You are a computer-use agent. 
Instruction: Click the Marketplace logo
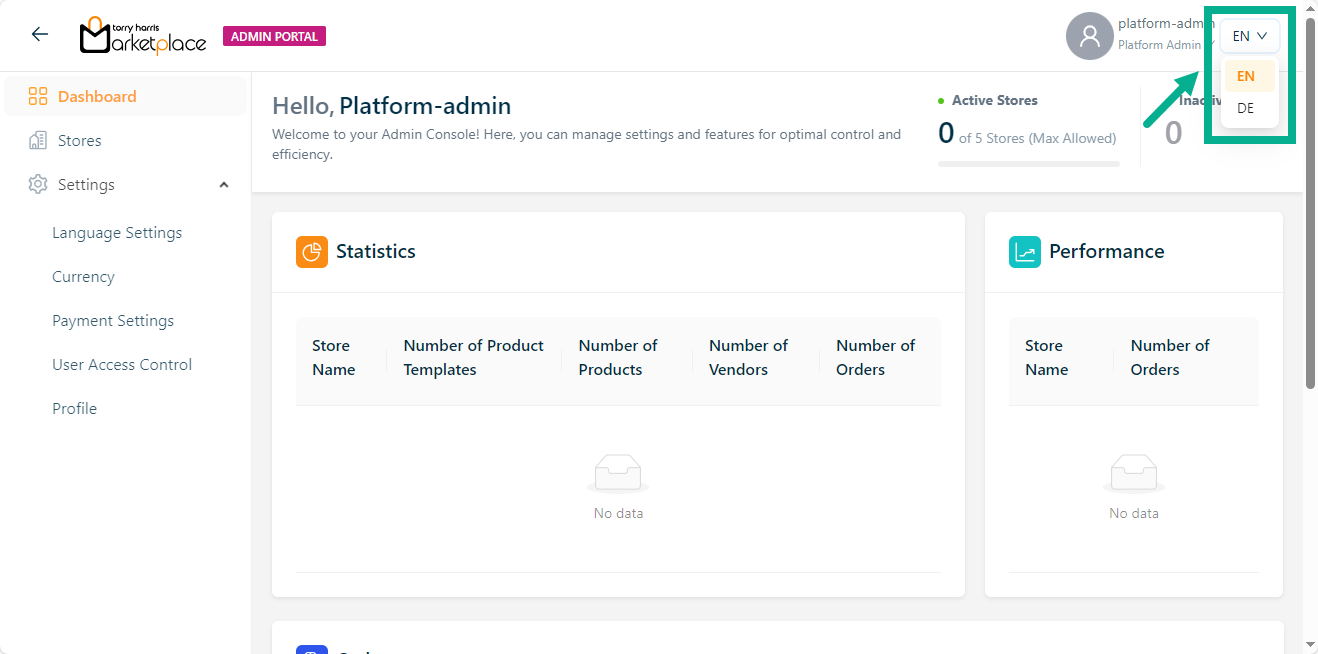[x=143, y=36]
